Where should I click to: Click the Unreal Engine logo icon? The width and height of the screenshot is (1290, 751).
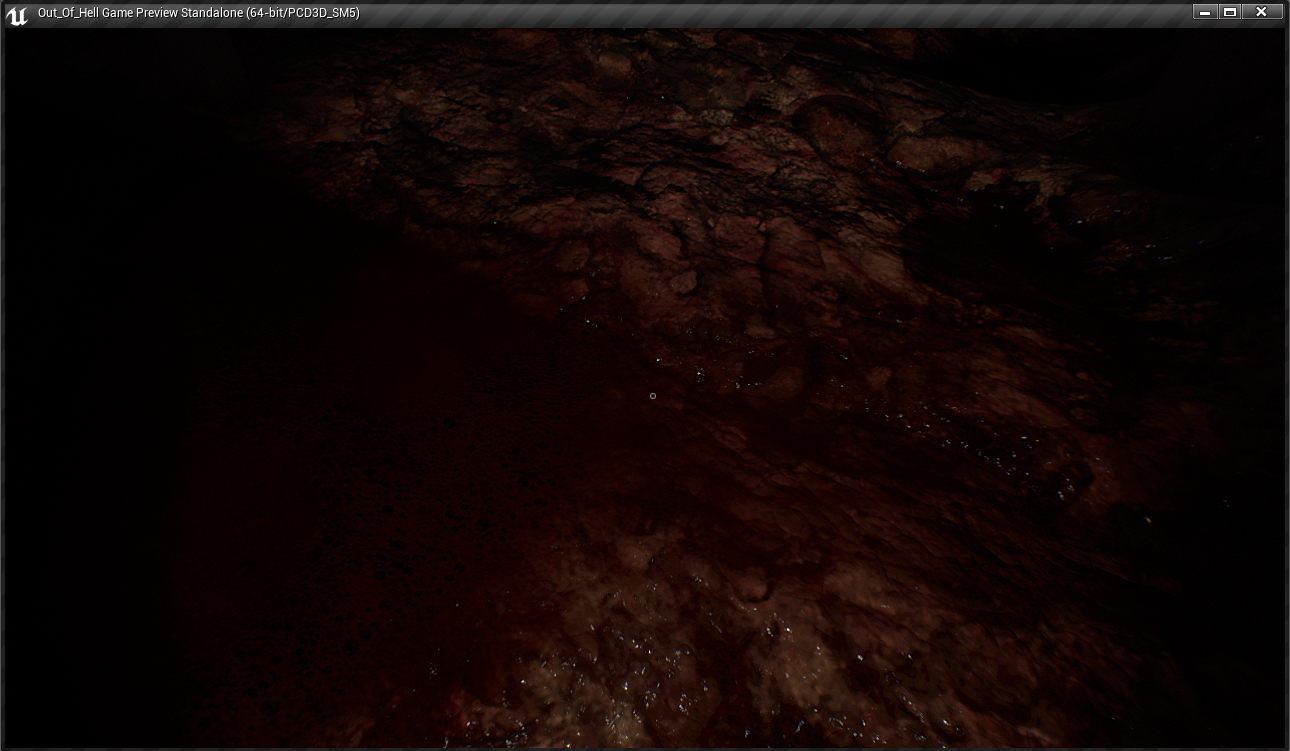coord(16,14)
